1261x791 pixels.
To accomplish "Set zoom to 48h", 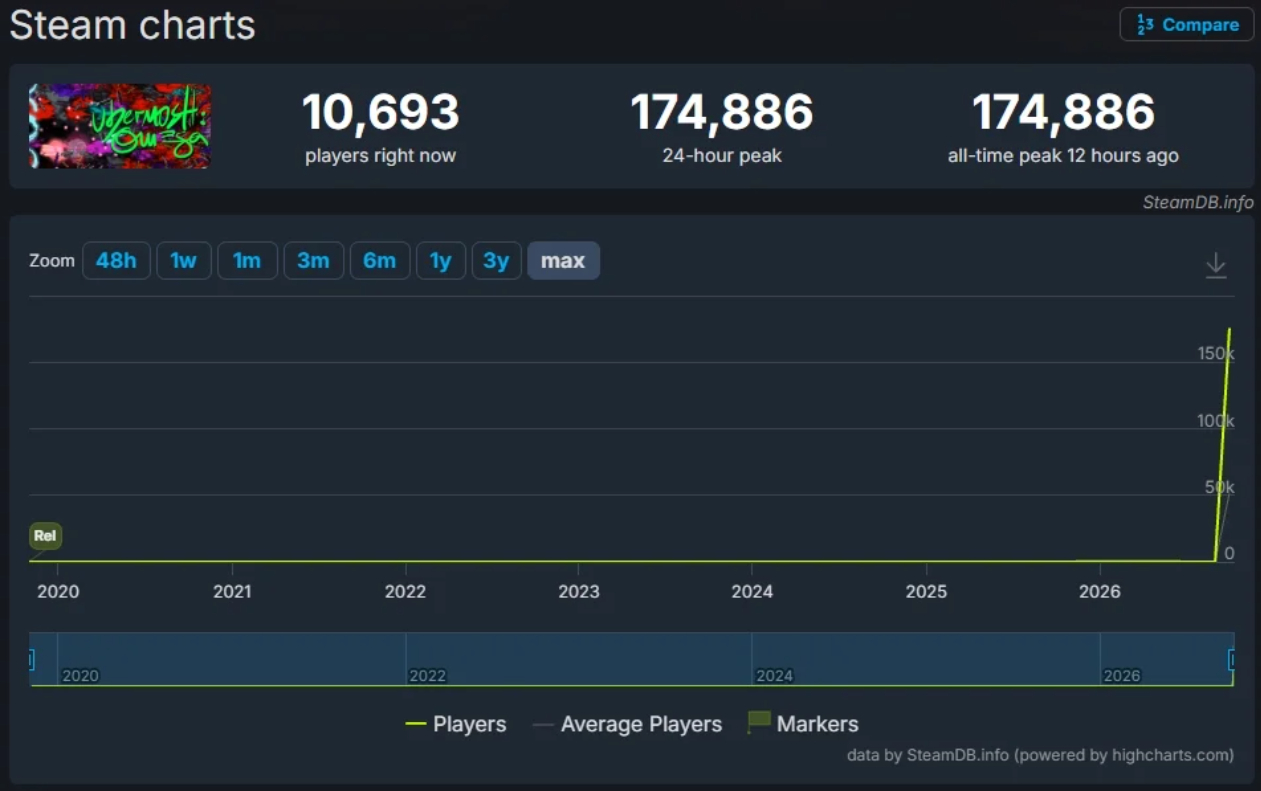I will pyautogui.click(x=116, y=261).
